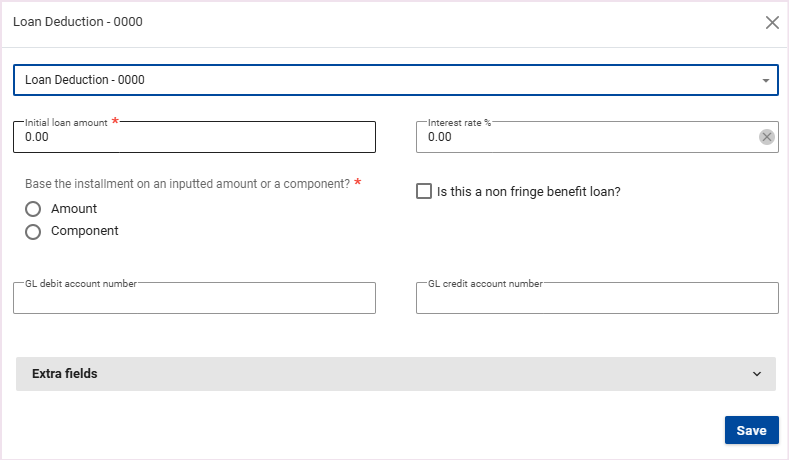Click the chevron icon on Extra fields
The height and width of the screenshot is (460, 789).
[756, 374]
